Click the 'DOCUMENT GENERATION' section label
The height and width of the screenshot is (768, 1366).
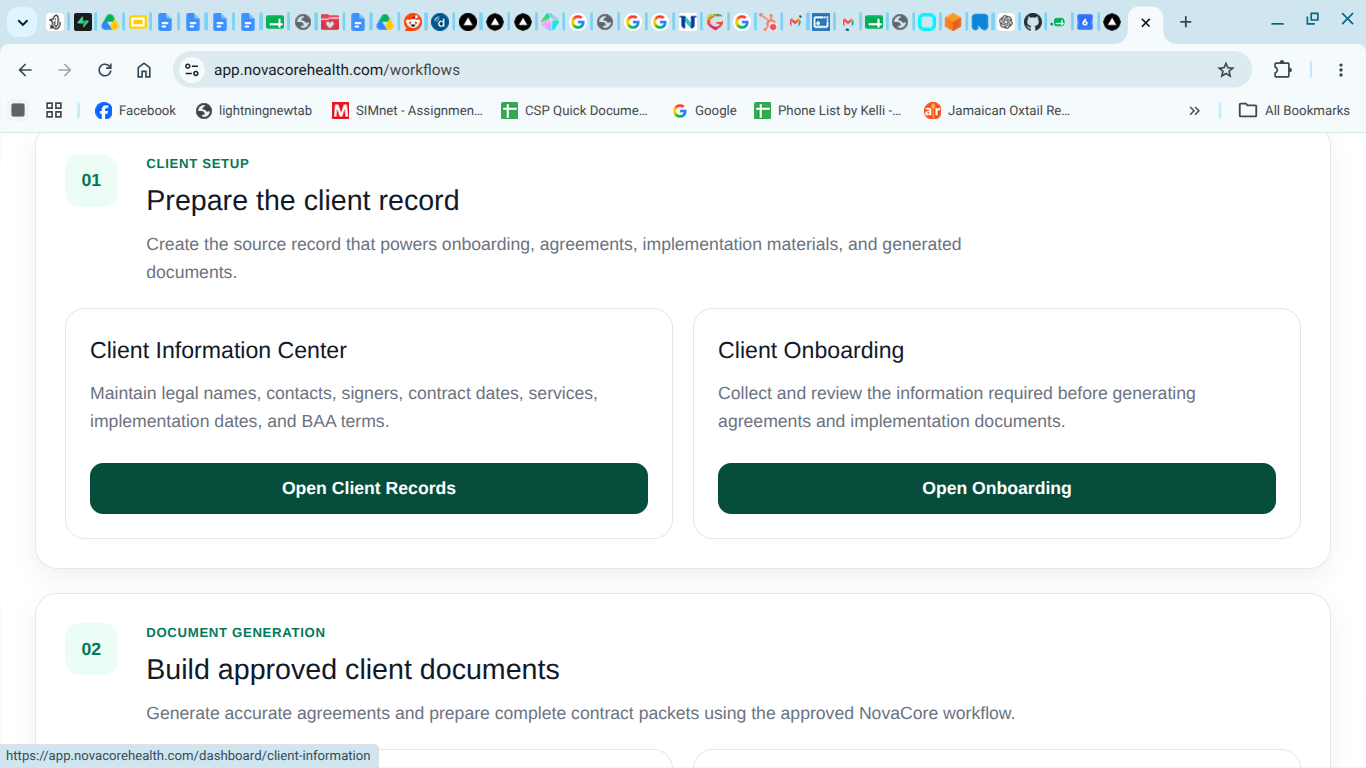[236, 632]
